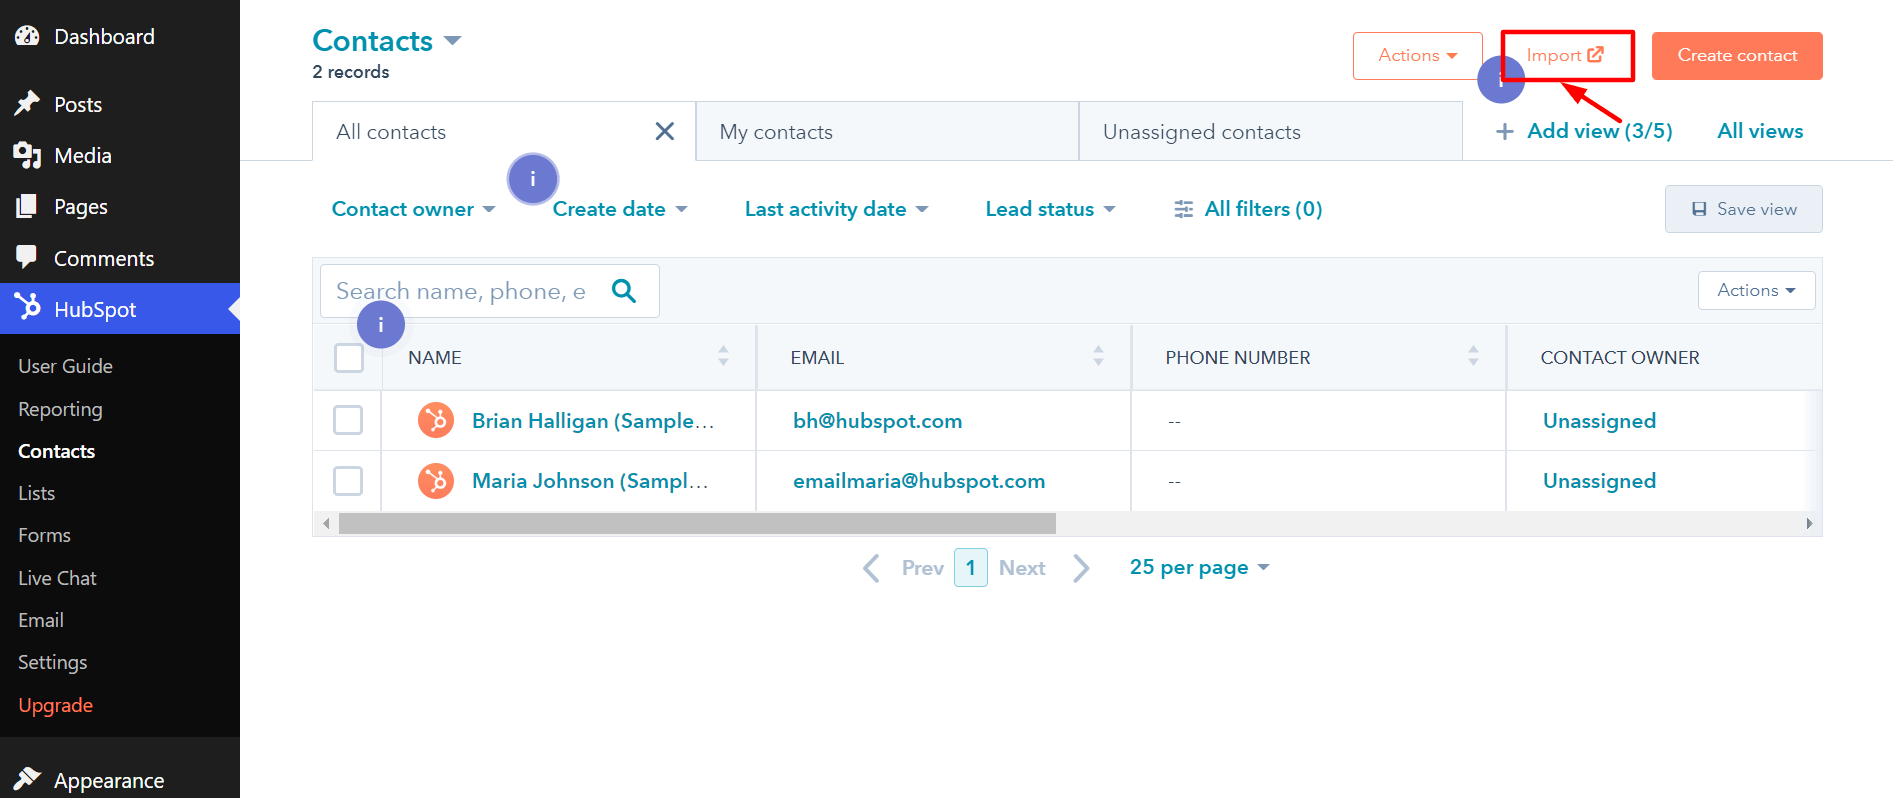Expand the Create date filter

click(620, 209)
